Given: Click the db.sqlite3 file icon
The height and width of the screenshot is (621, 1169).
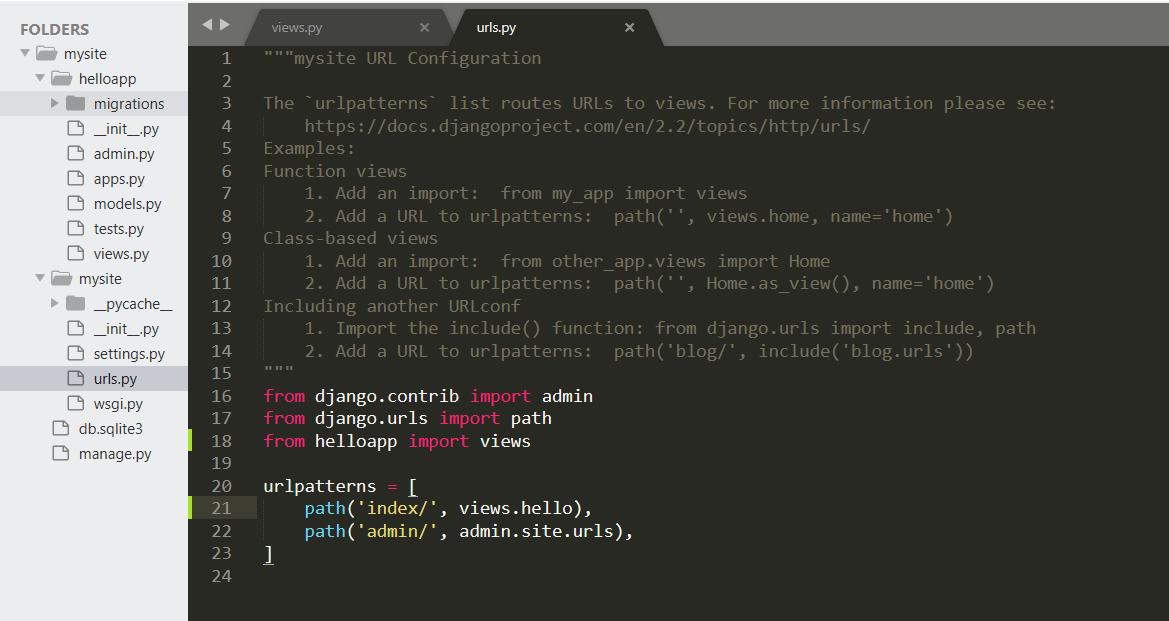Looking at the screenshot, I should tap(60, 429).
